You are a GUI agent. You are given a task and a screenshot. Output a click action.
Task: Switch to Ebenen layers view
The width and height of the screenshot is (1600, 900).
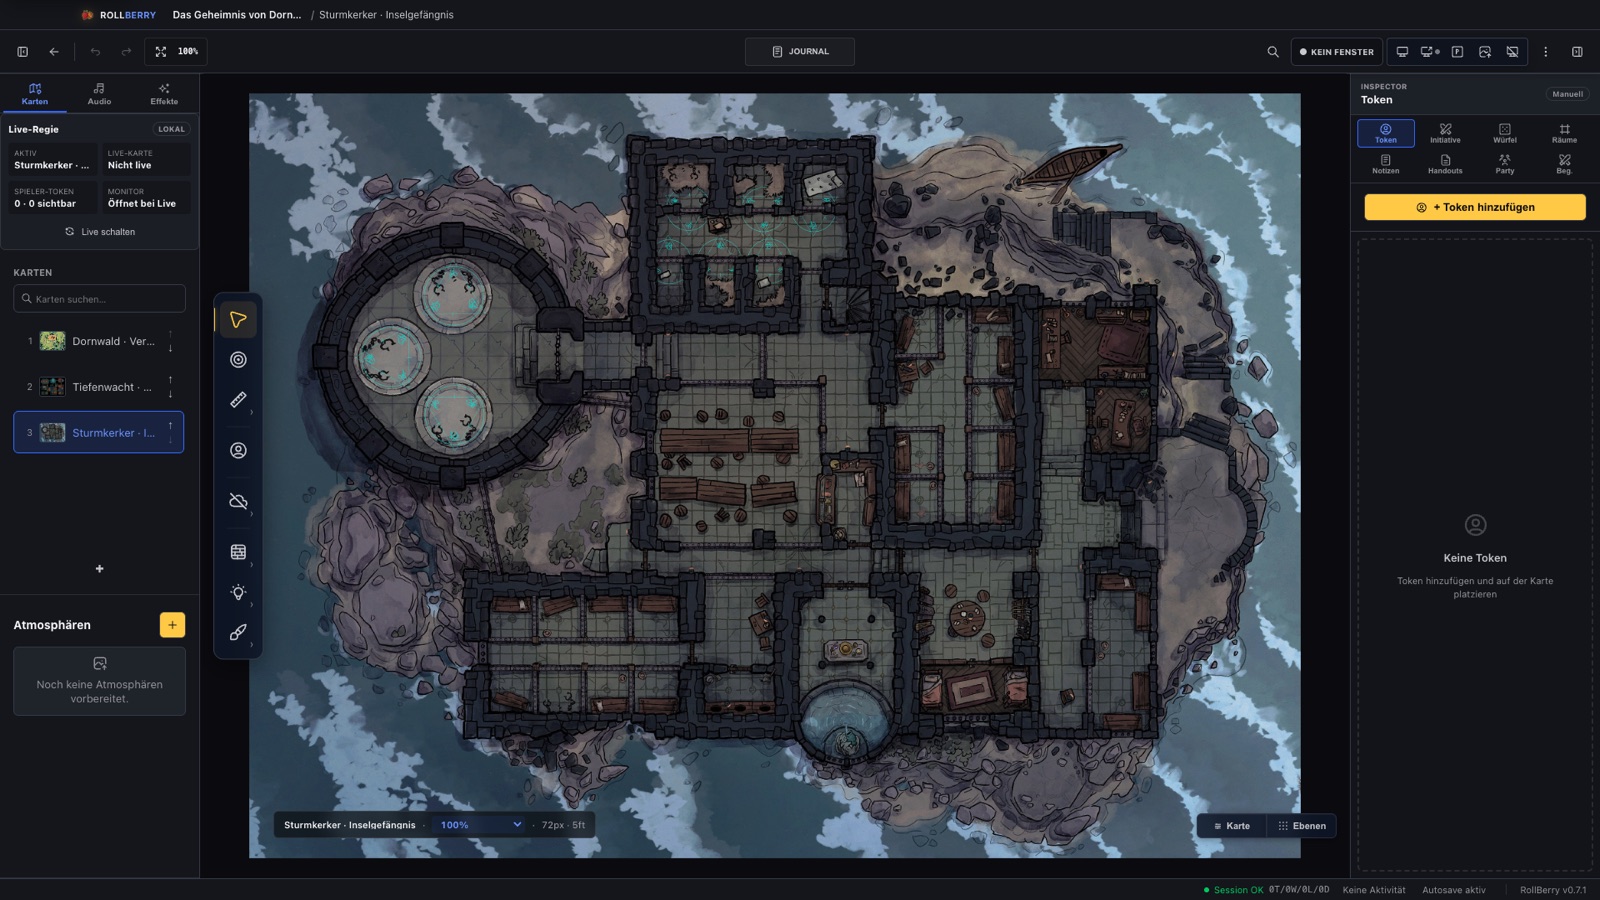tap(1302, 826)
